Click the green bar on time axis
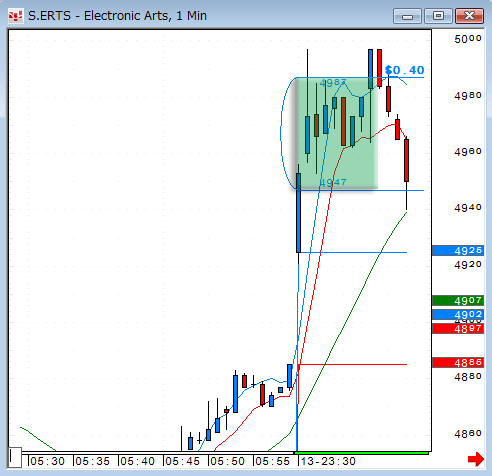Image resolution: width=492 pixels, height=476 pixels. click(361, 453)
